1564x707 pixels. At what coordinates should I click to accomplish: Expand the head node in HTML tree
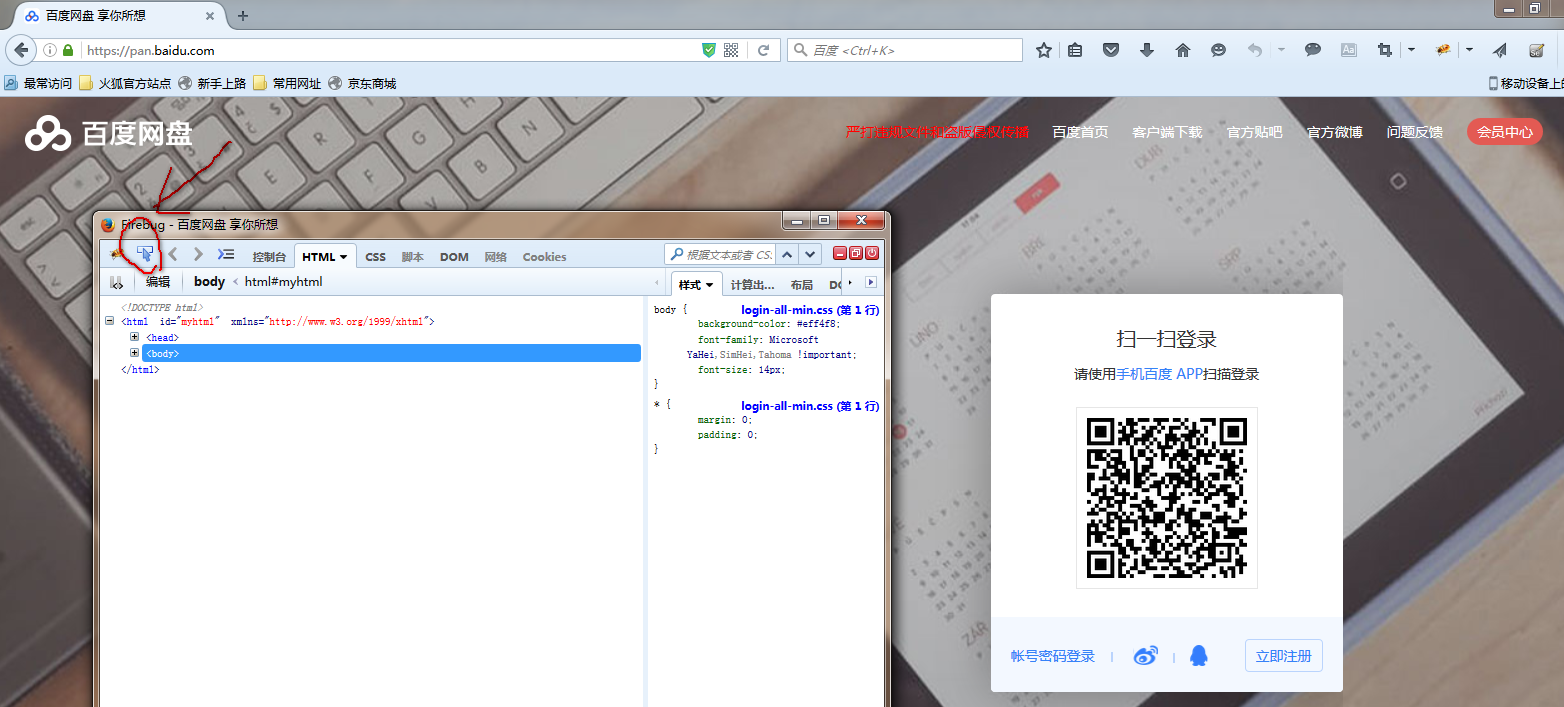134,337
